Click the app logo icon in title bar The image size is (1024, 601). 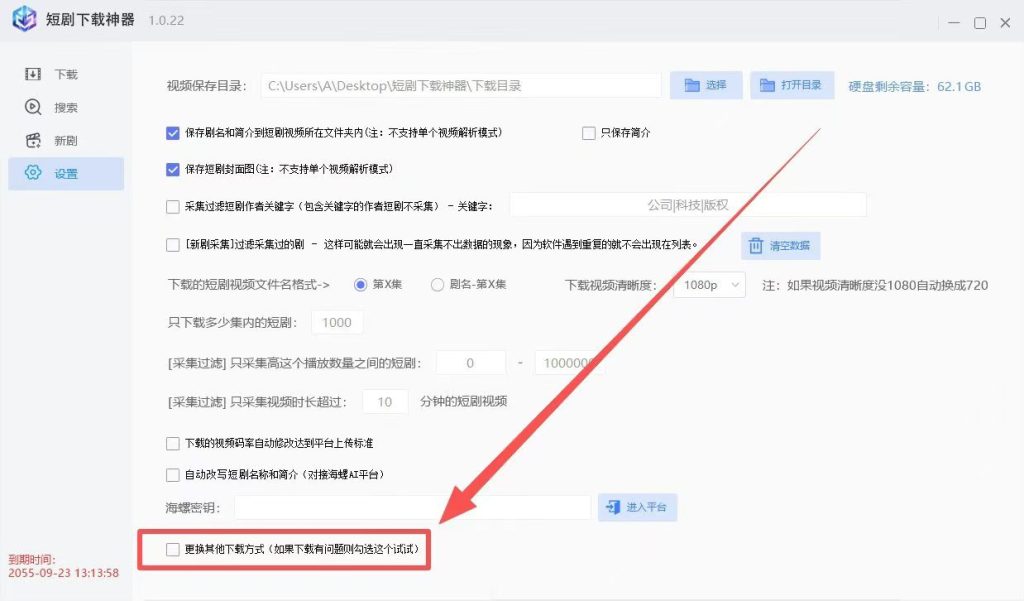(x=24, y=18)
